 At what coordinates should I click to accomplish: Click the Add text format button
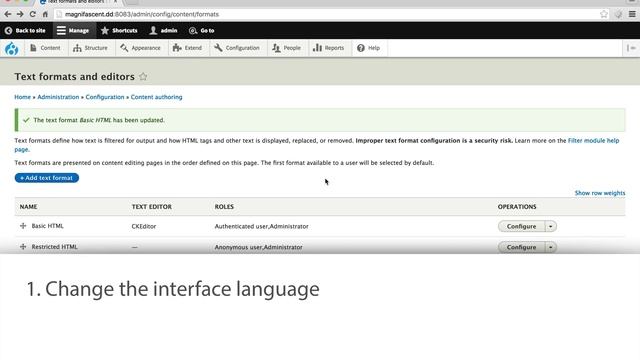47,178
